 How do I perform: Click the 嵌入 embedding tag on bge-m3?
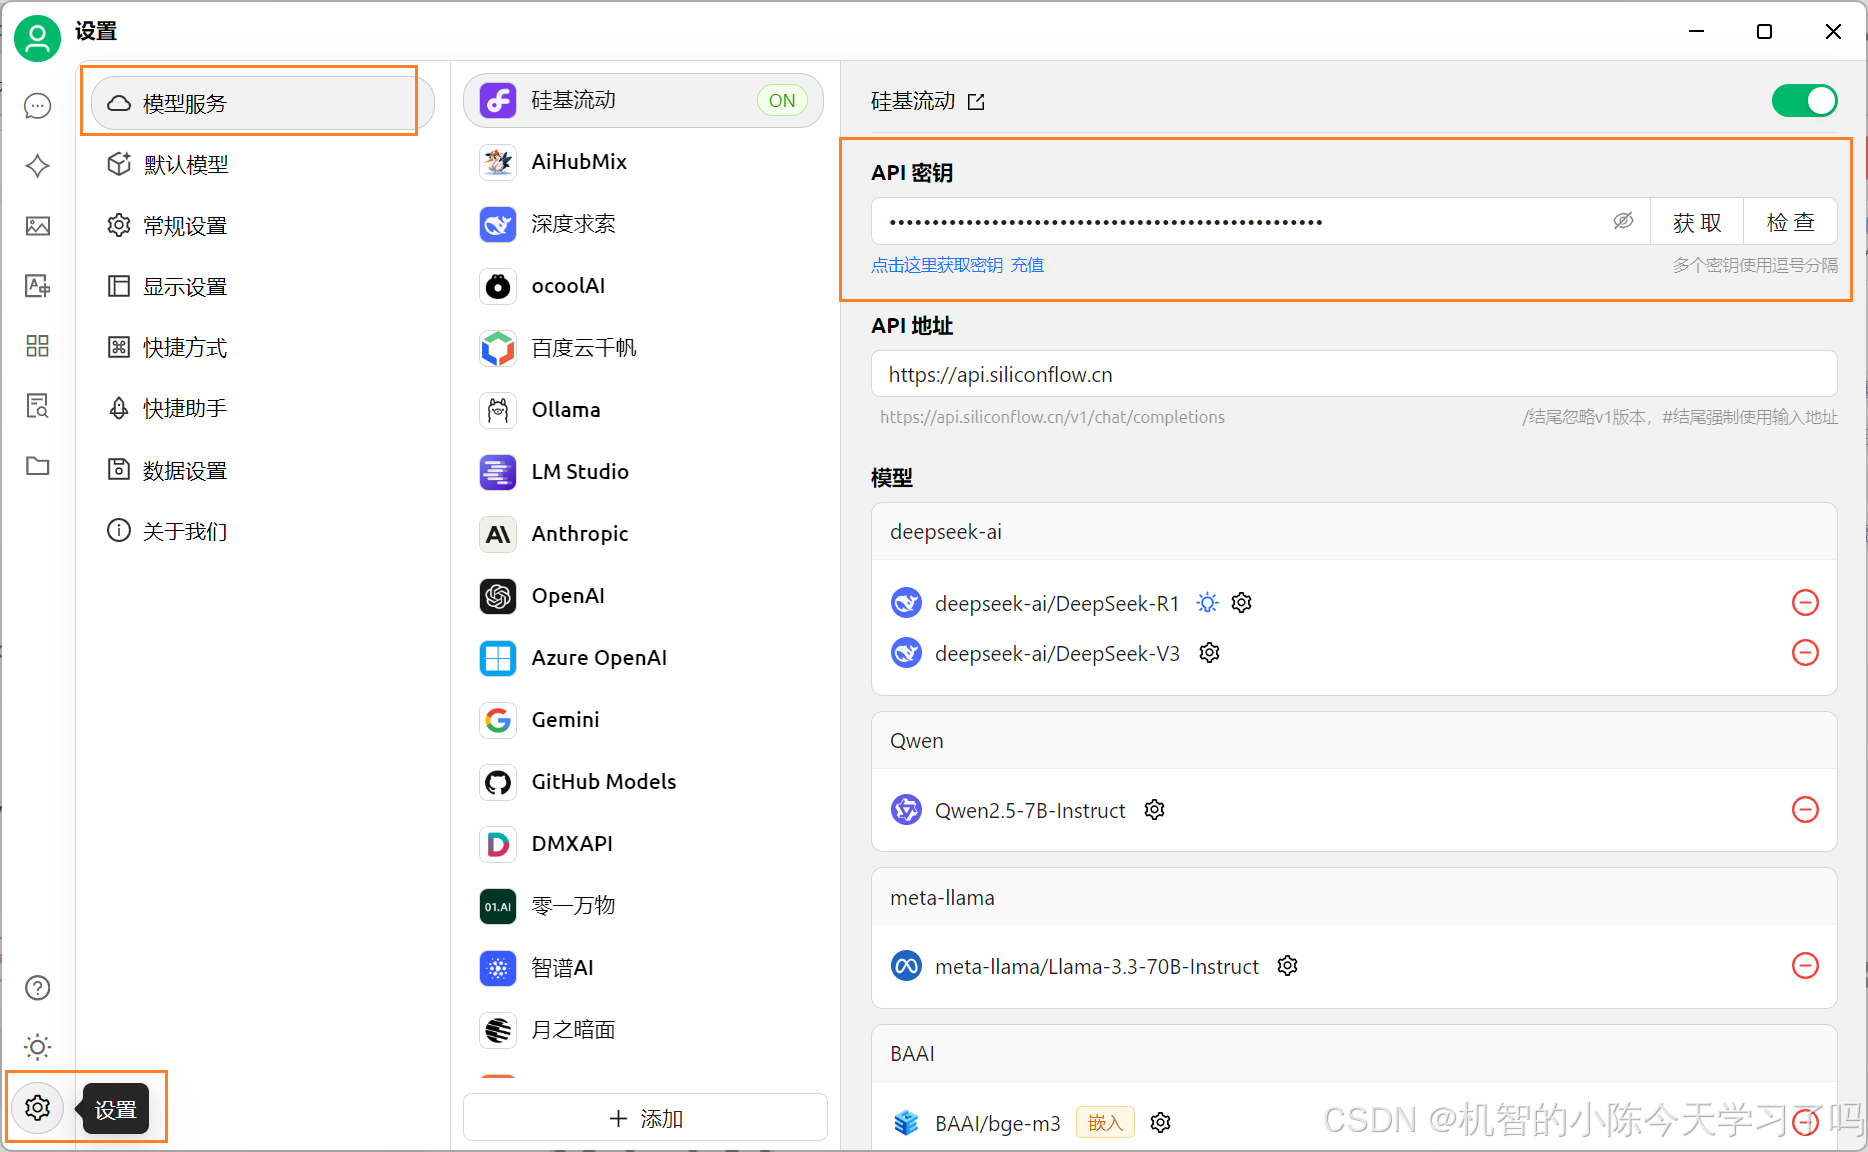(1105, 1123)
